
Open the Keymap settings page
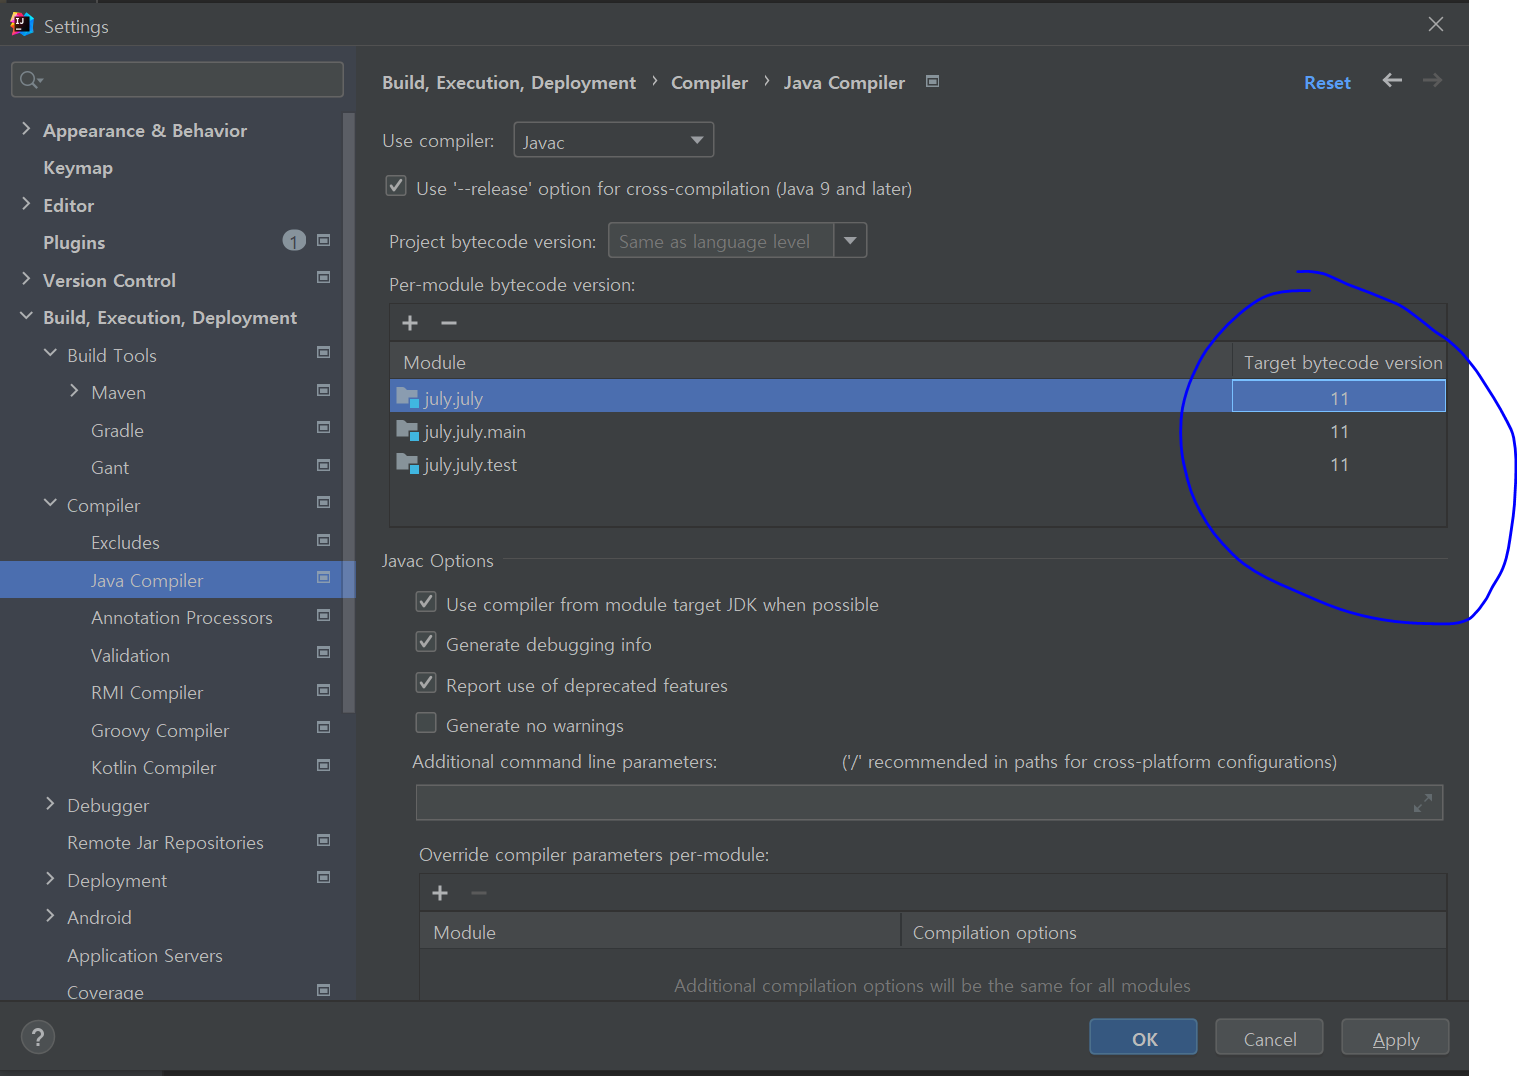coord(78,168)
